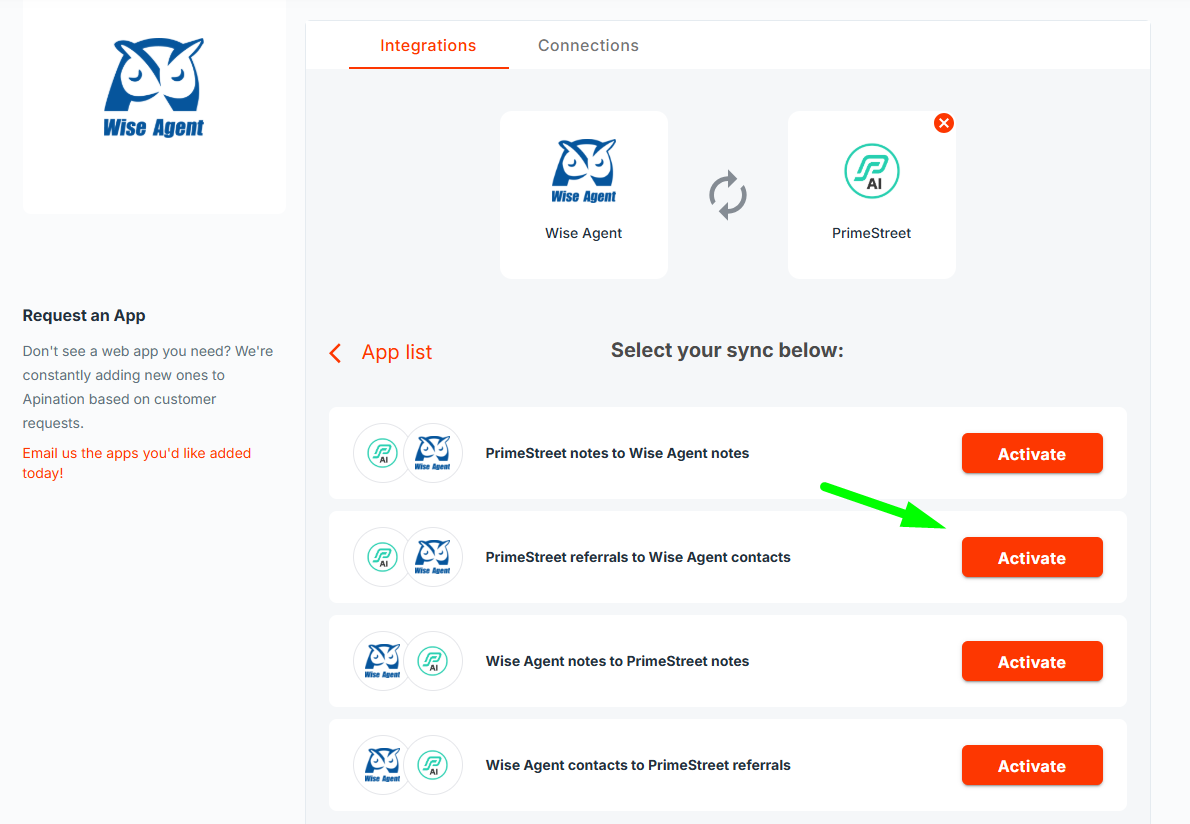Remove PrimeStreet with the red X icon
This screenshot has width=1190, height=824.
943,123
